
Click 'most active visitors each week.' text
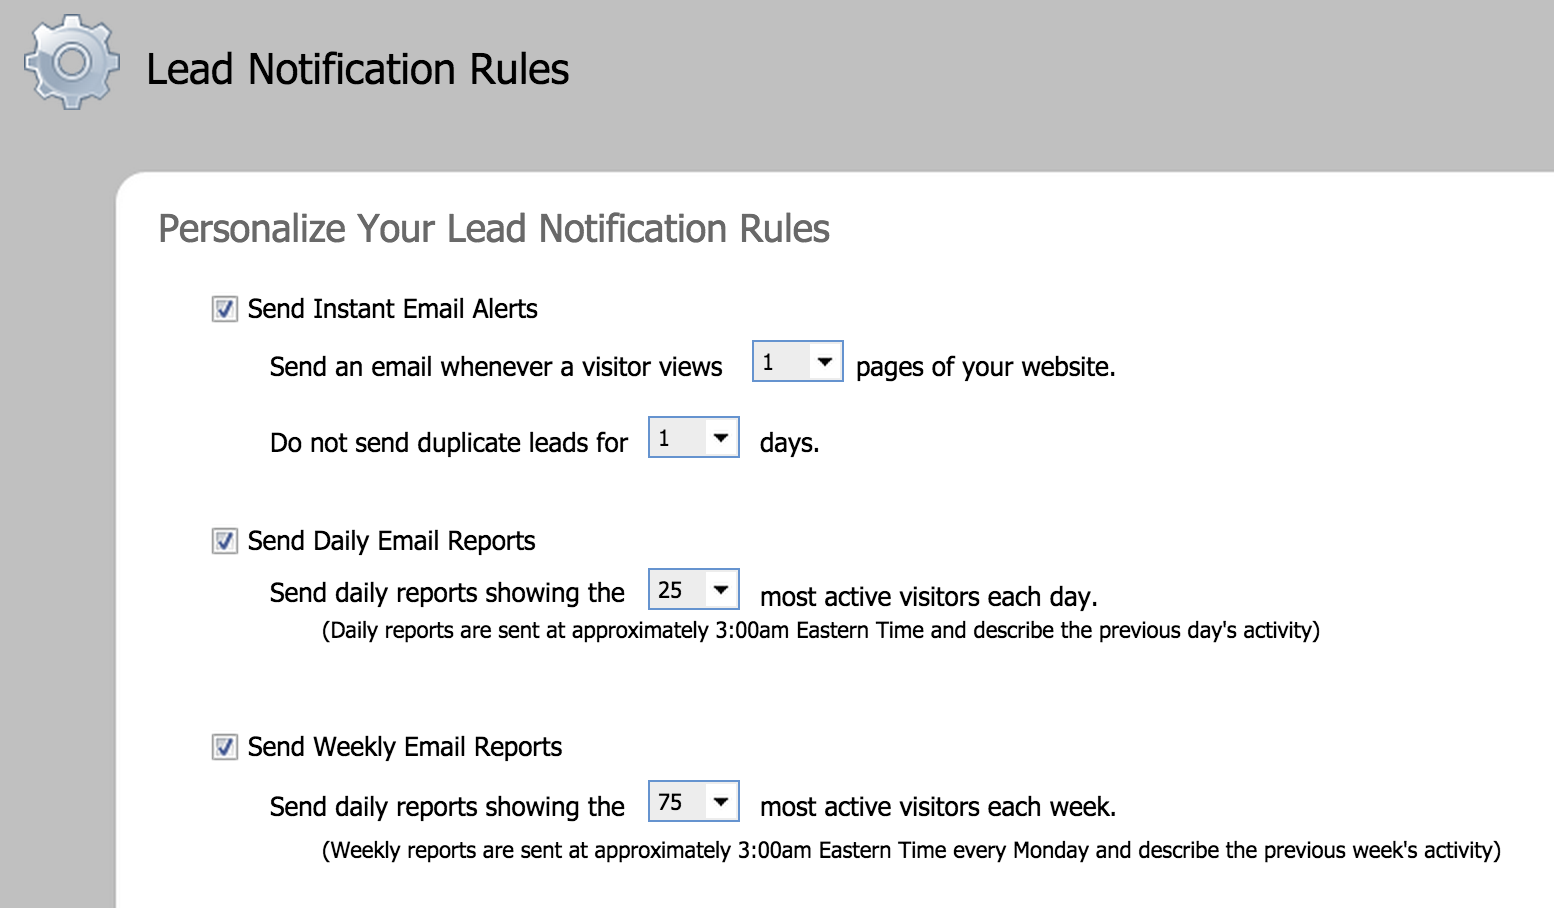[938, 807]
